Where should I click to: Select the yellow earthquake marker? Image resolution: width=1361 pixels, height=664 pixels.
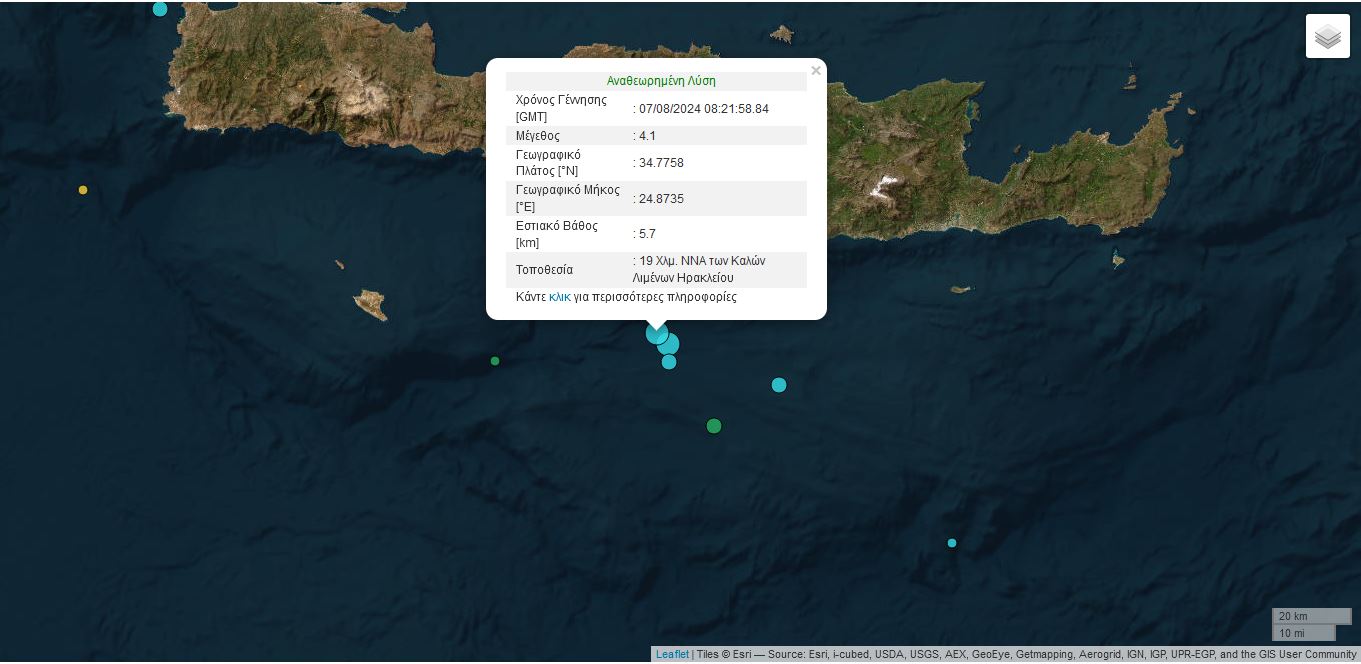click(x=83, y=190)
